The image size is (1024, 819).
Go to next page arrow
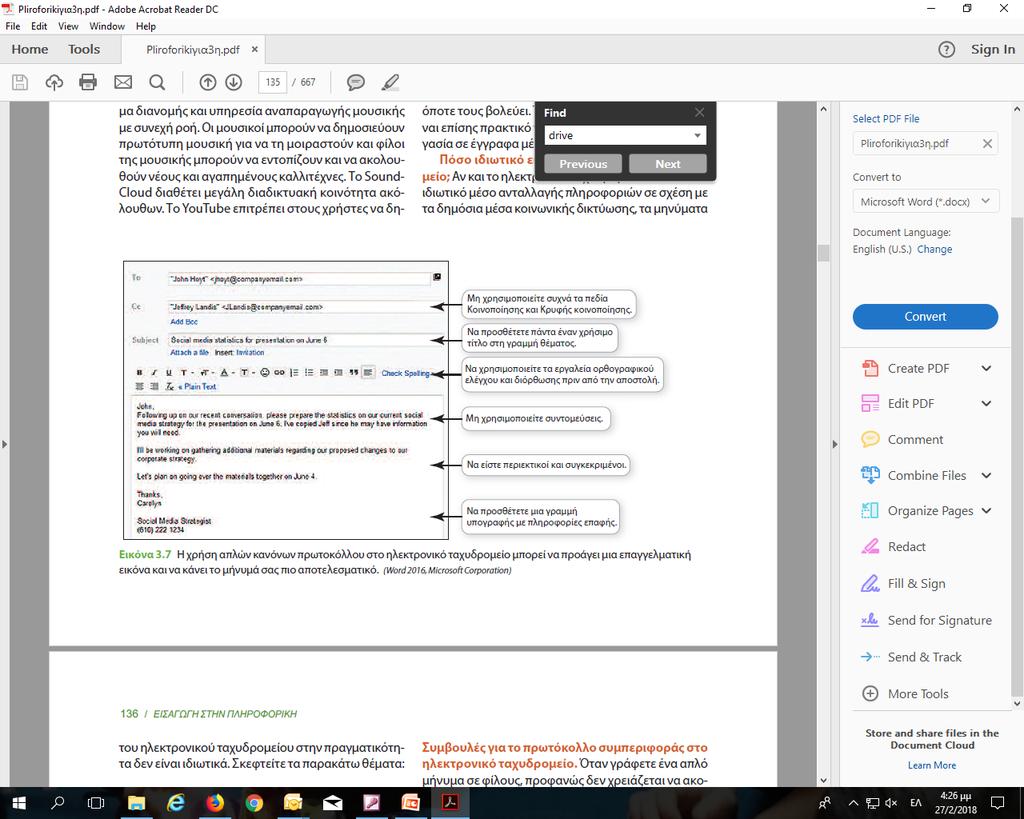tap(234, 82)
